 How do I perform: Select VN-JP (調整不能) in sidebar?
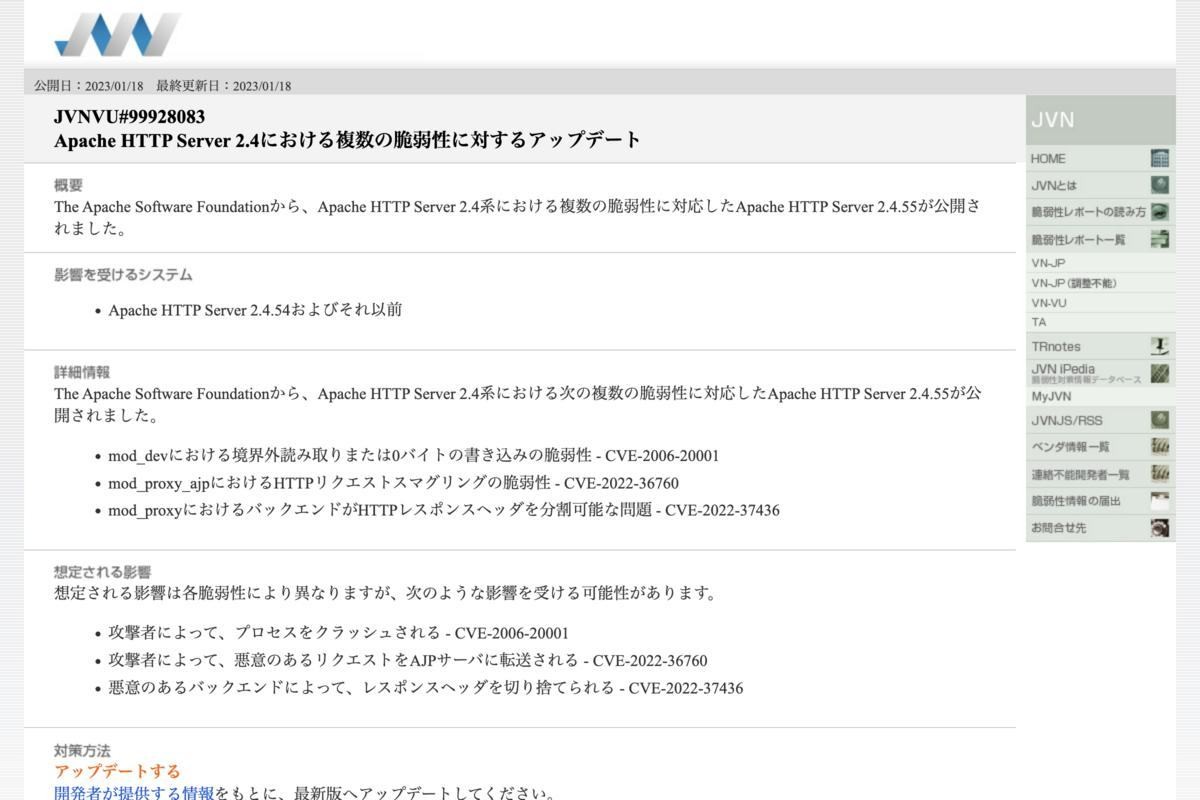(x=1073, y=283)
